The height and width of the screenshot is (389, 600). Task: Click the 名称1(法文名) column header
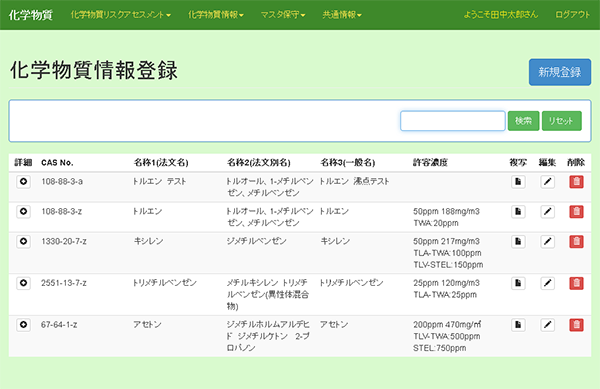[161, 163]
